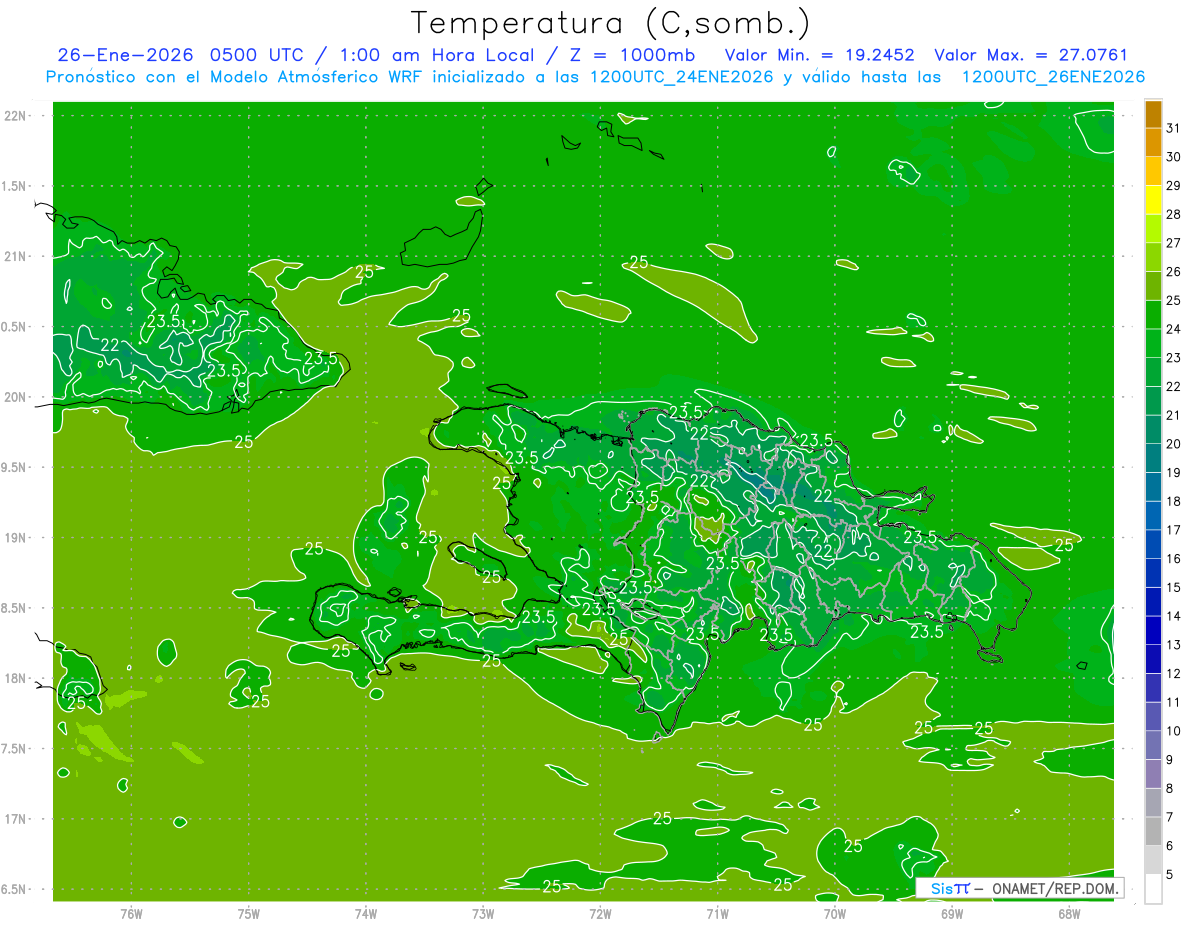Screen dimensions: 1200x927
Task: Click the WRF model forecast description line
Action: tap(595, 77)
